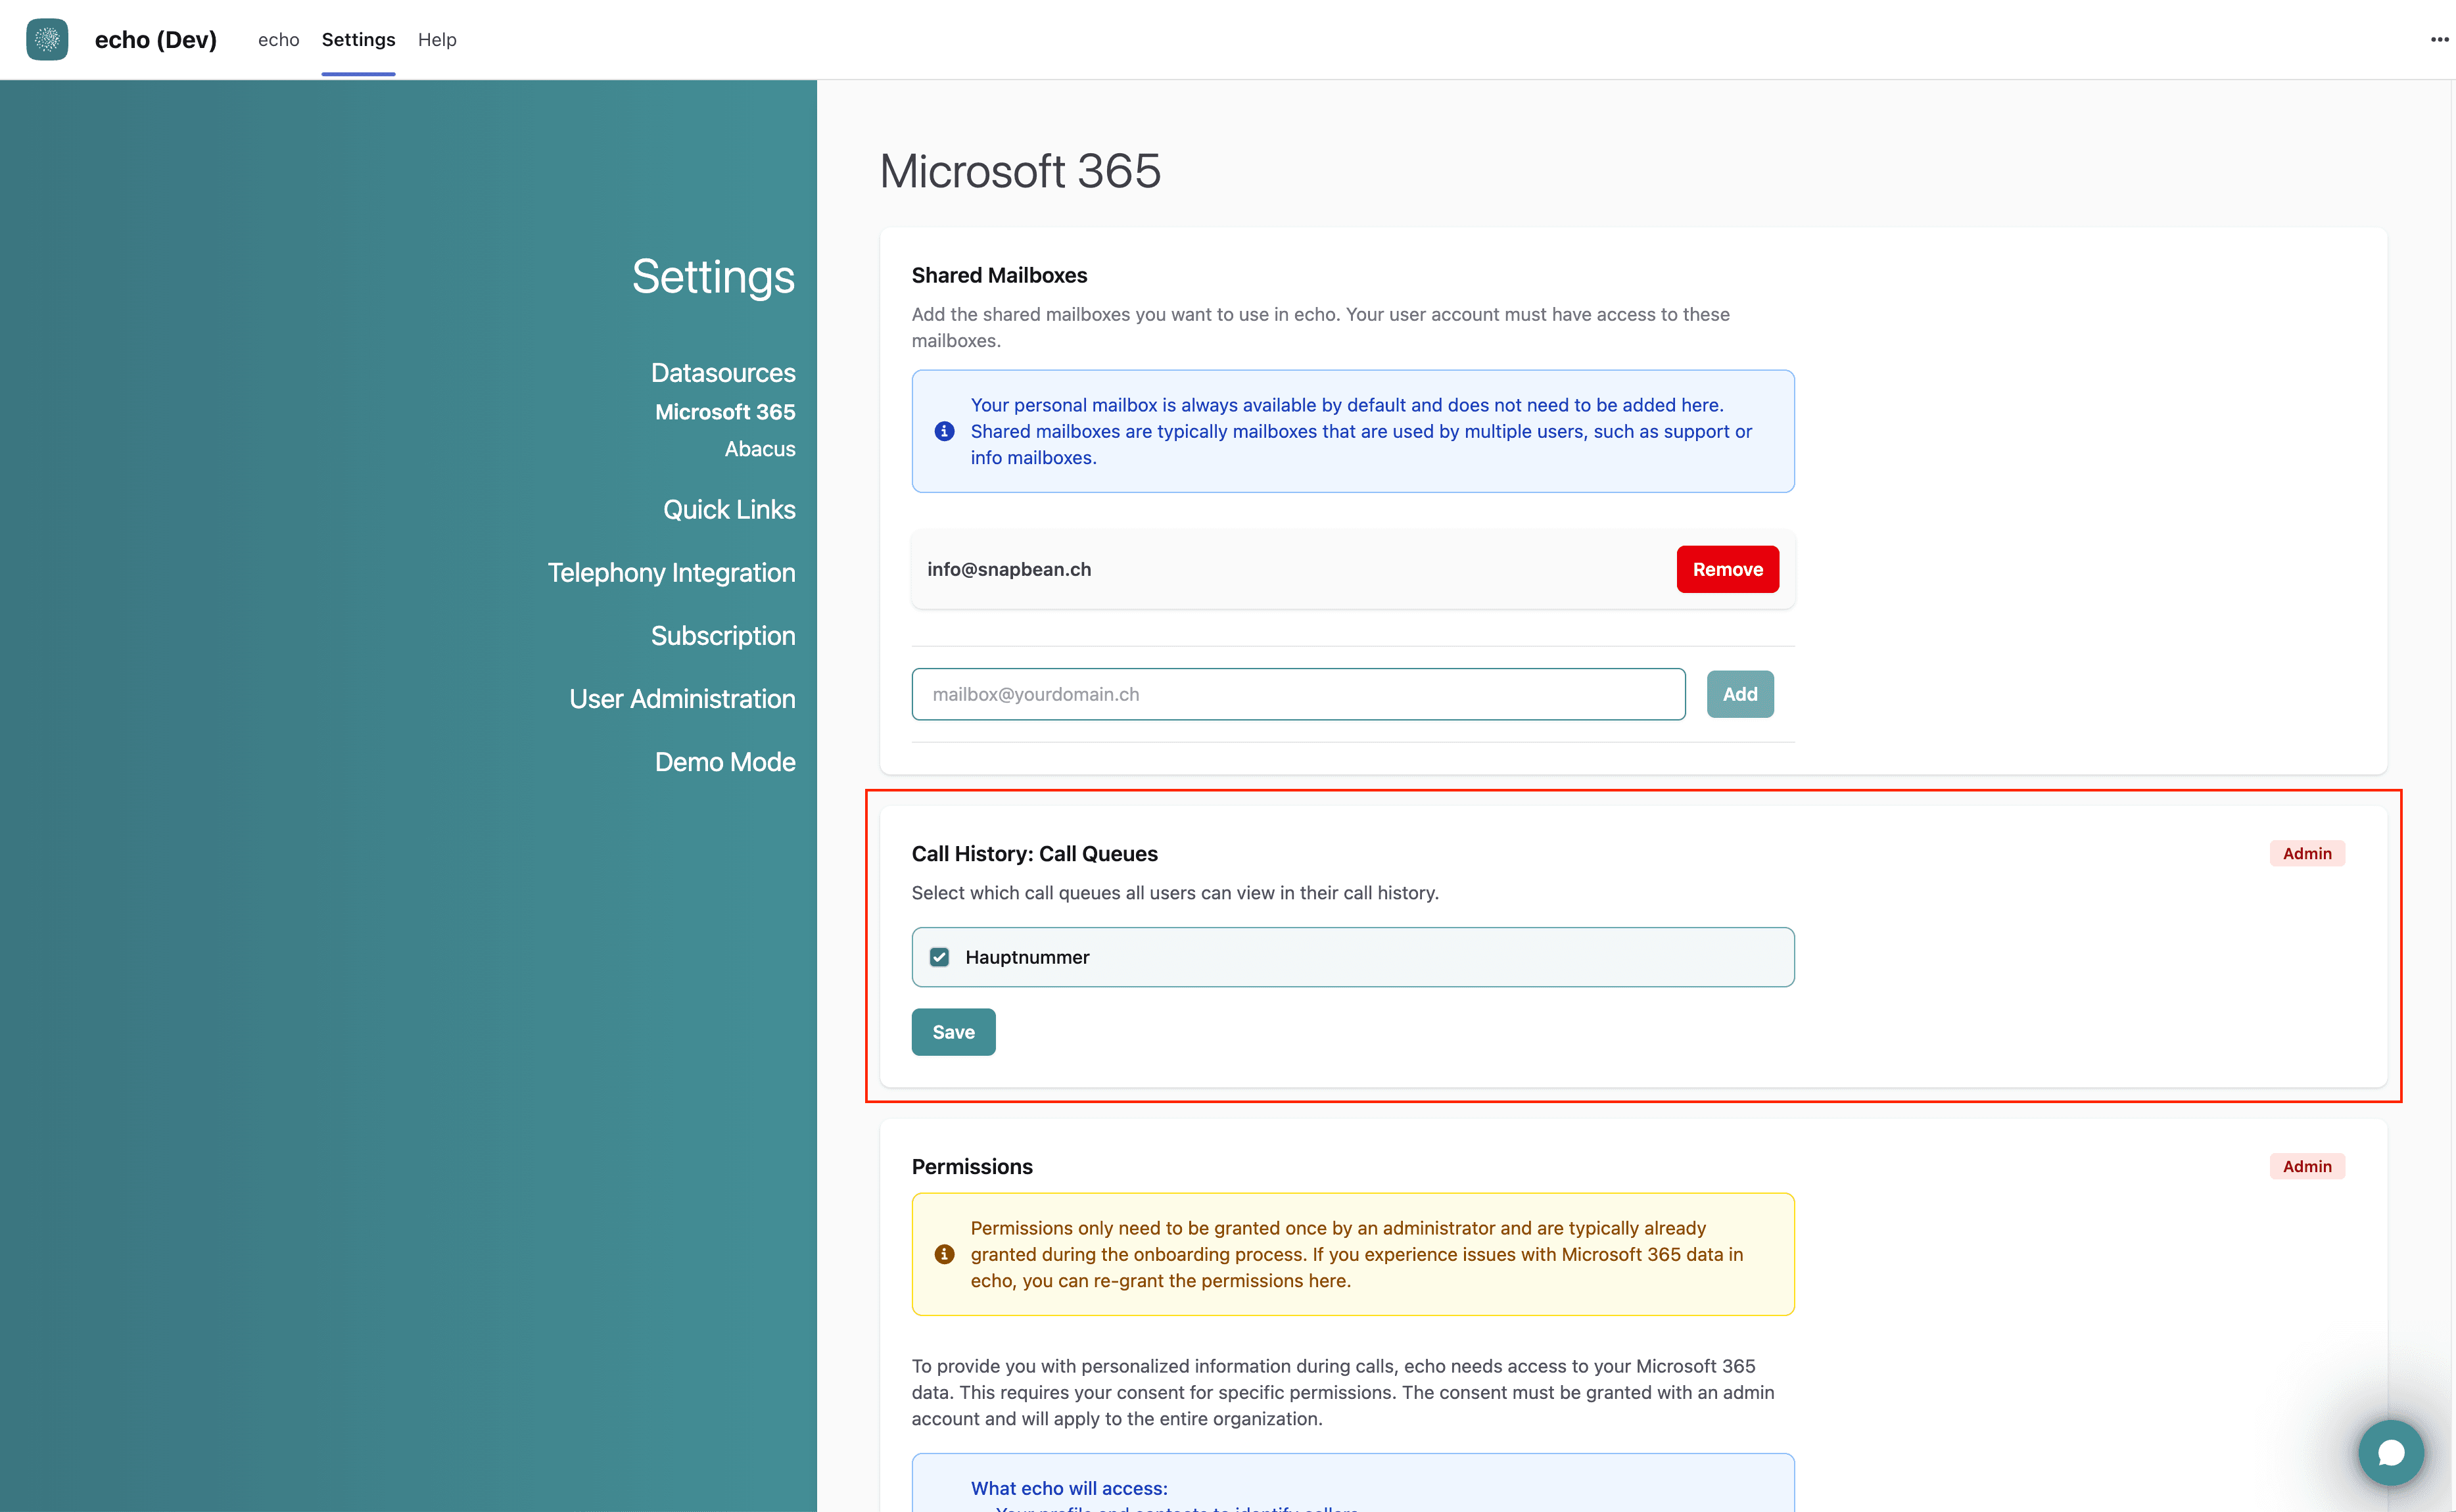The height and width of the screenshot is (1512, 2456).
Task: Open the three-dot more options menu
Action: pos(2440,39)
